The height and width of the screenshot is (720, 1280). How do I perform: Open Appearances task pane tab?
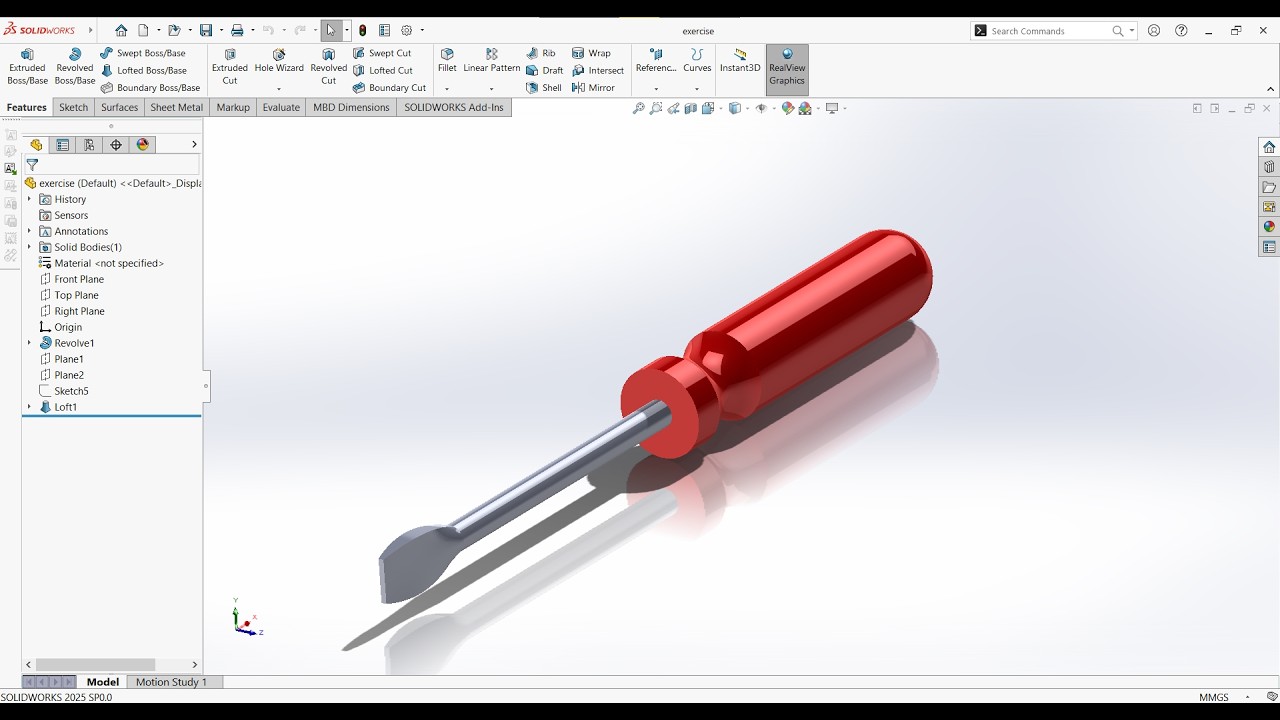[x=1269, y=227]
